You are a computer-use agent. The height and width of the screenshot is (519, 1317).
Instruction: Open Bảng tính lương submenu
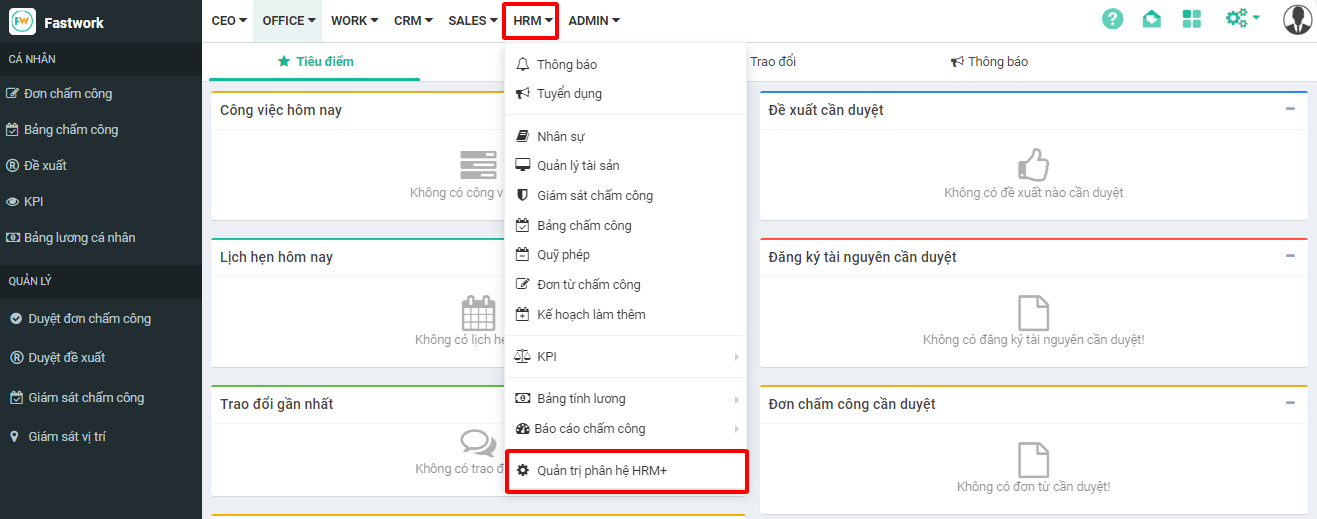point(625,399)
